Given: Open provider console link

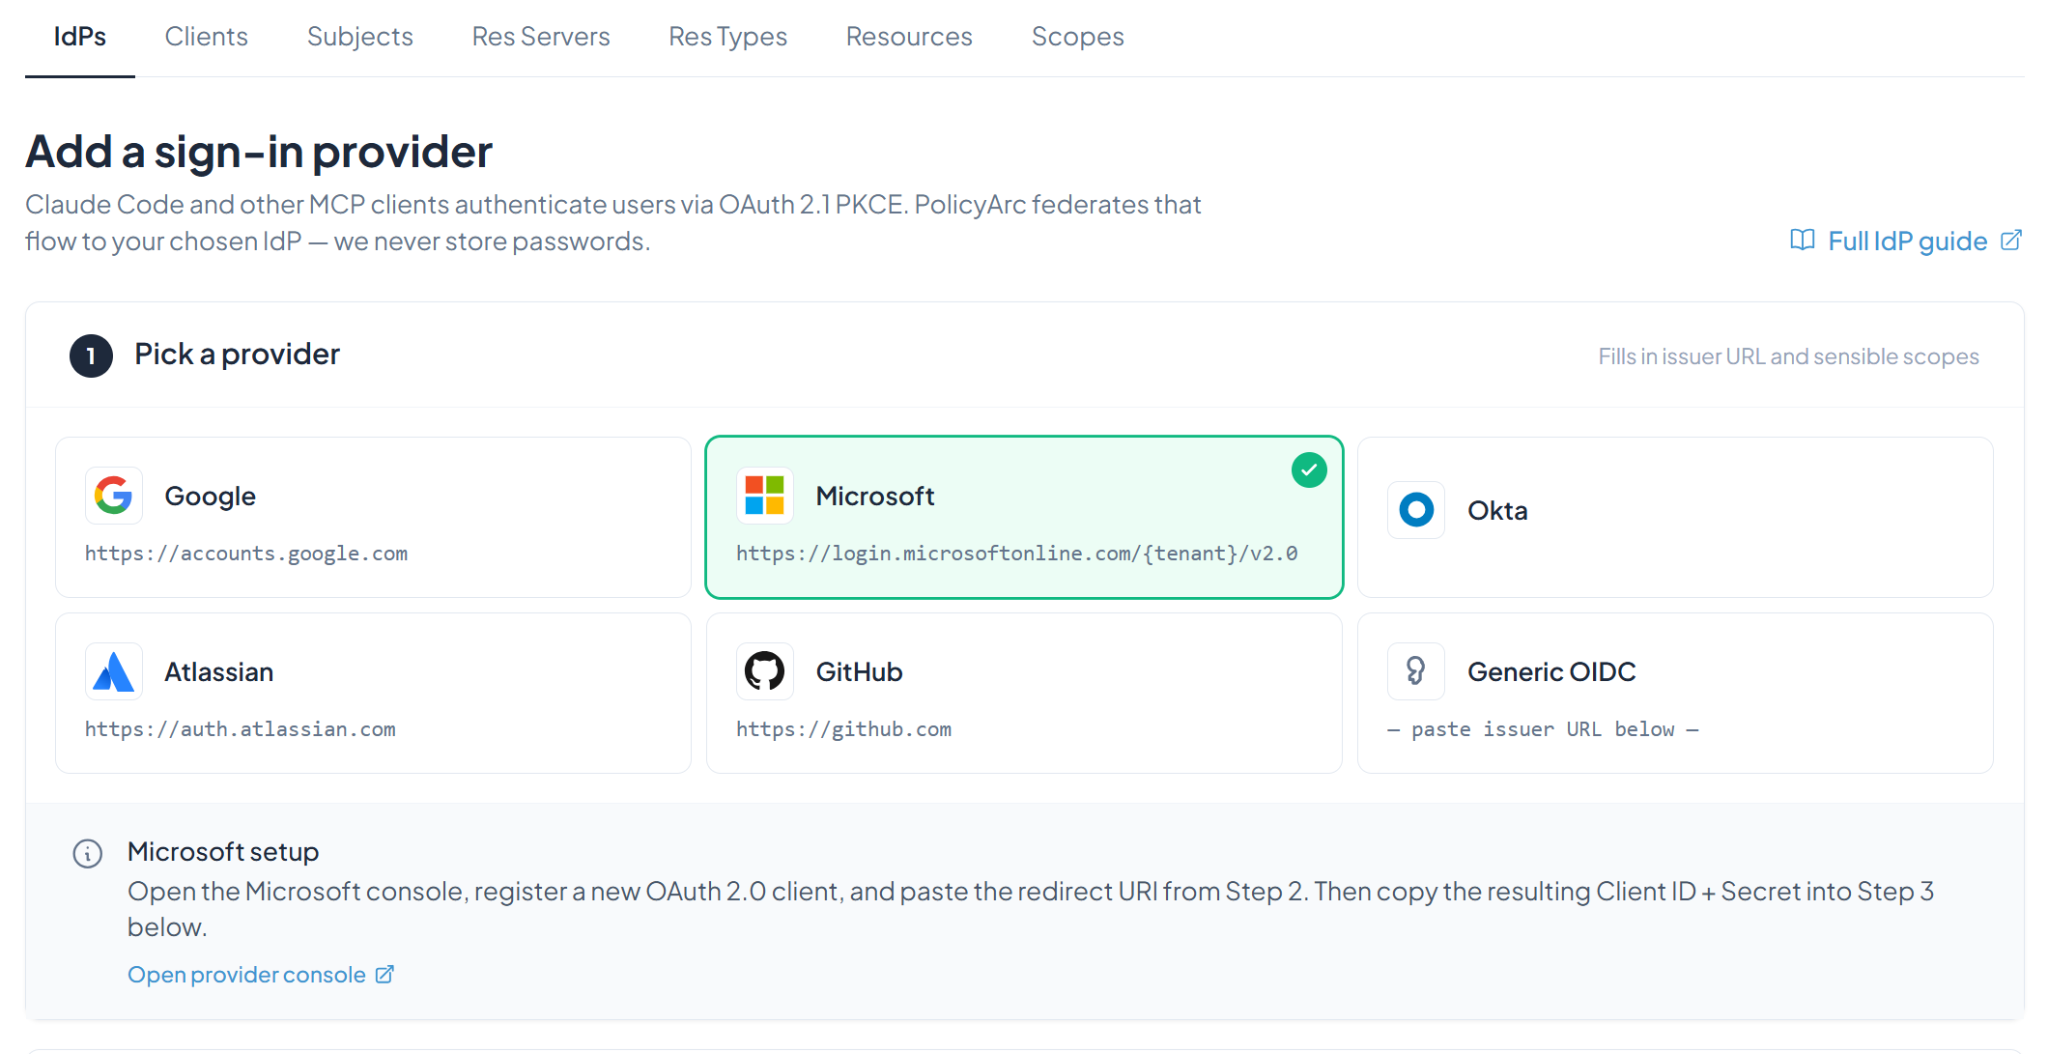Looking at the screenshot, I should coord(261,974).
